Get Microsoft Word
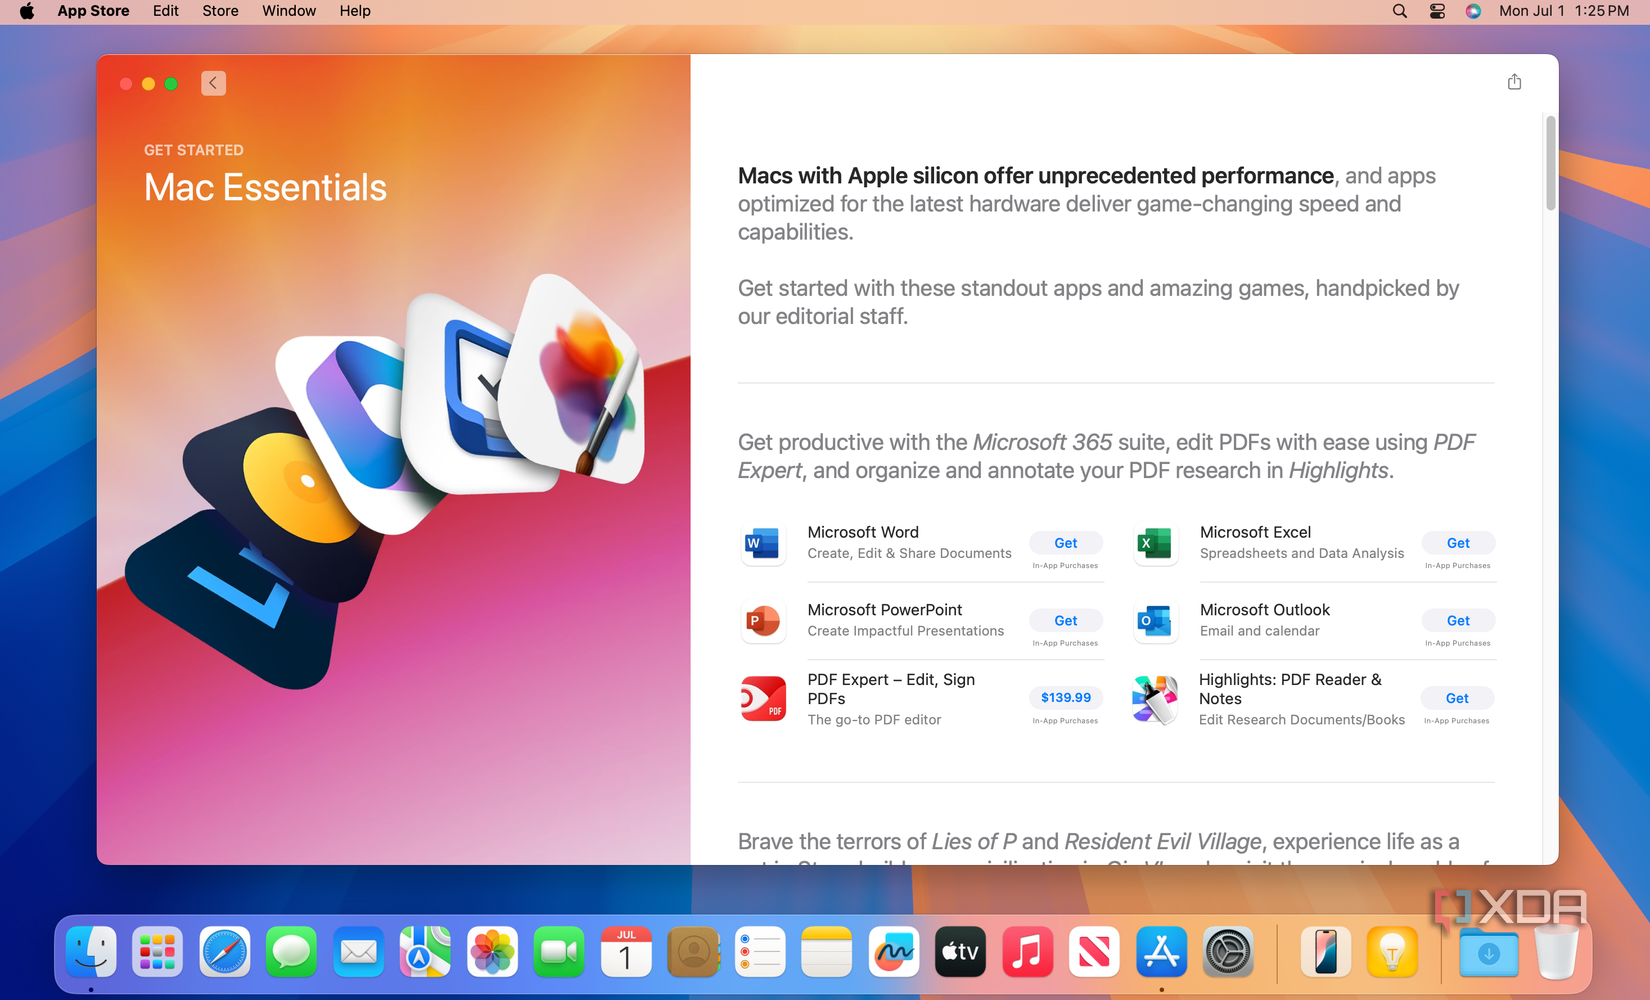This screenshot has height=1000, width=1650. (1065, 543)
